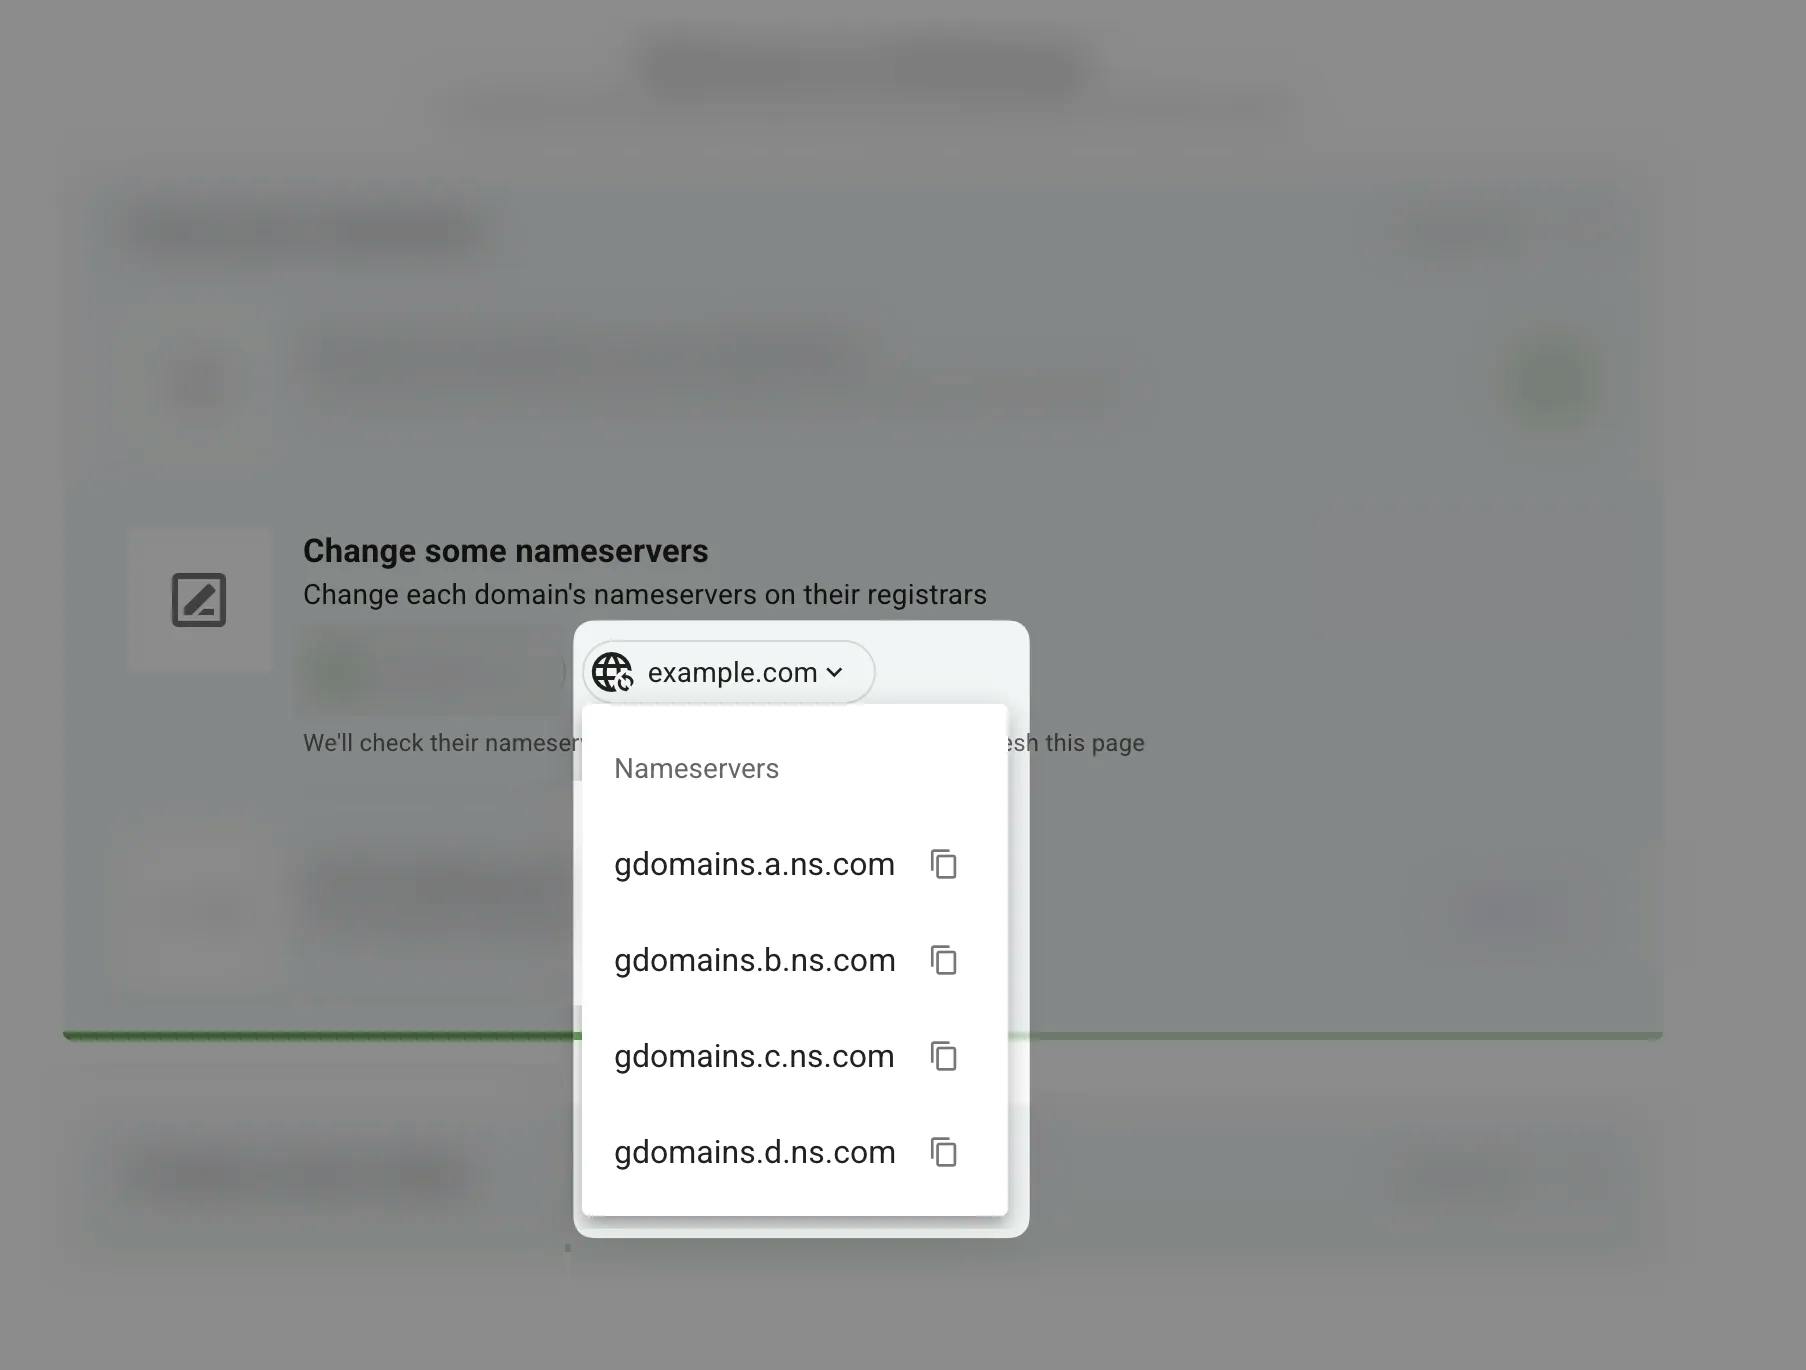1806x1370 pixels.
Task: Click the edit pencil icon for nameservers step
Action: tap(199, 600)
